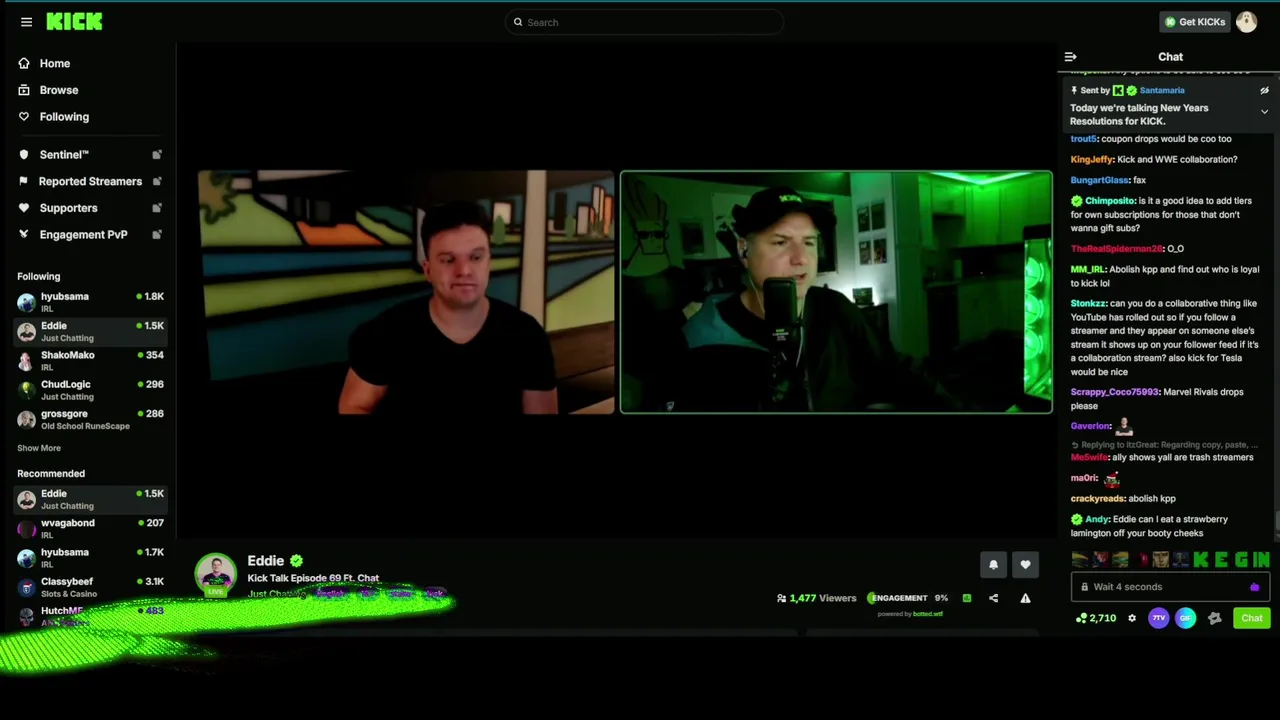Open Classybeef channel in Recommended list
The image size is (1280, 720).
click(x=91, y=587)
